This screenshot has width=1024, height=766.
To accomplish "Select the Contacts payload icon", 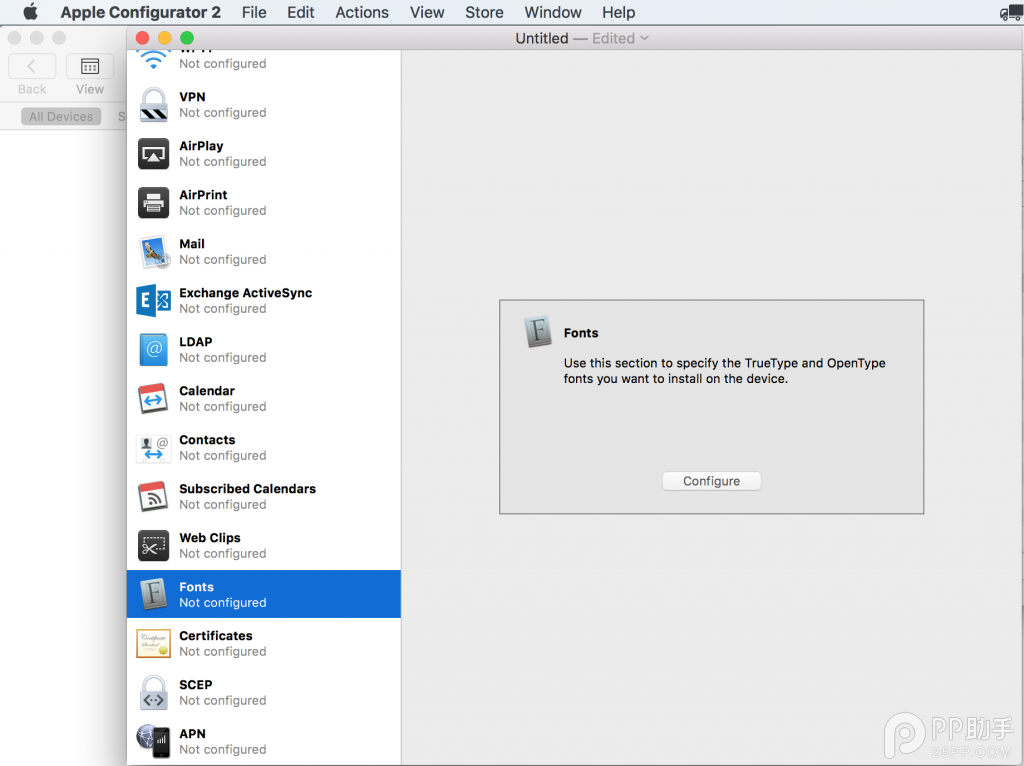I will click(x=153, y=448).
